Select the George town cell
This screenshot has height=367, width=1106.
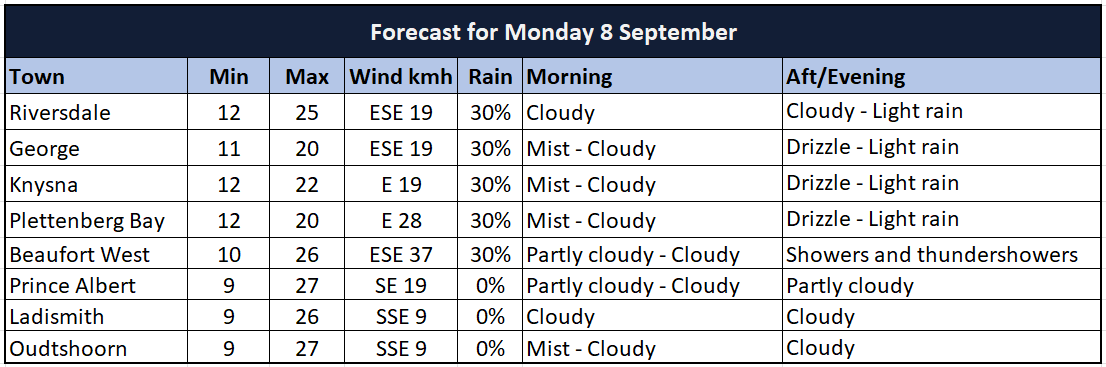pyautogui.click(x=97, y=148)
